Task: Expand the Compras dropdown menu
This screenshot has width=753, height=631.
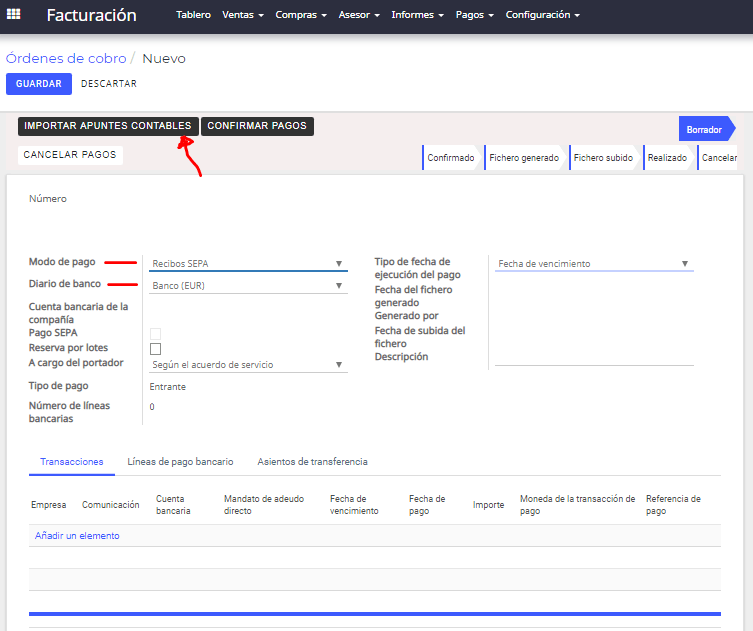Action: click(301, 15)
